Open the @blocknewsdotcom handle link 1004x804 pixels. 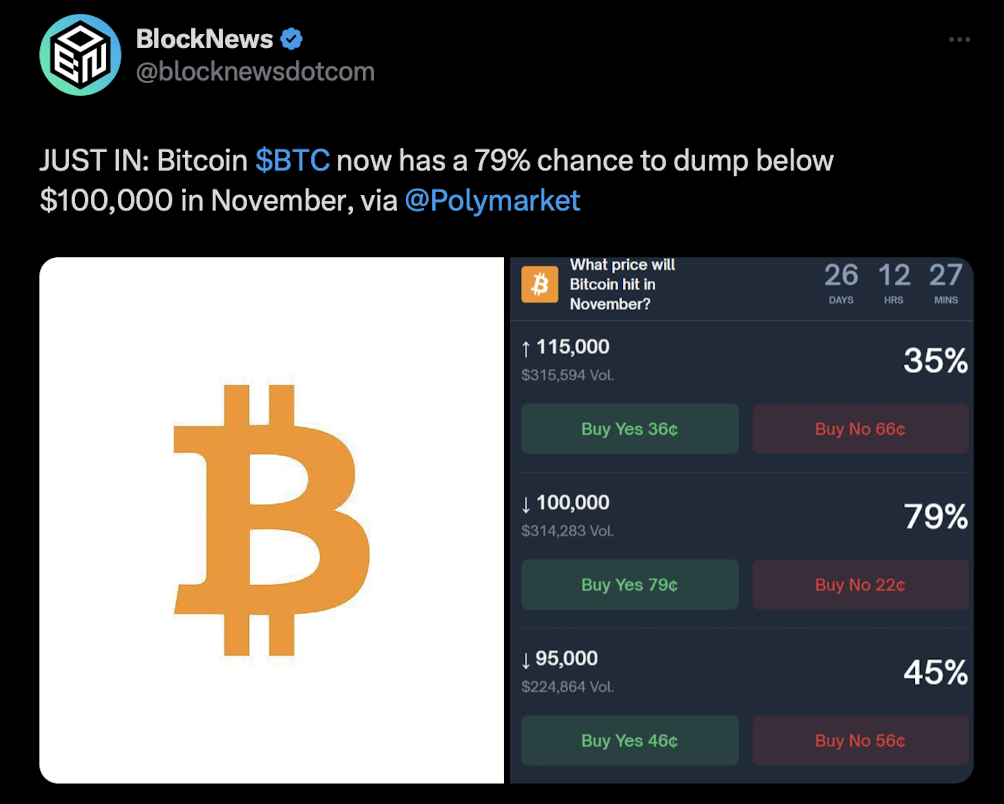[x=255, y=72]
